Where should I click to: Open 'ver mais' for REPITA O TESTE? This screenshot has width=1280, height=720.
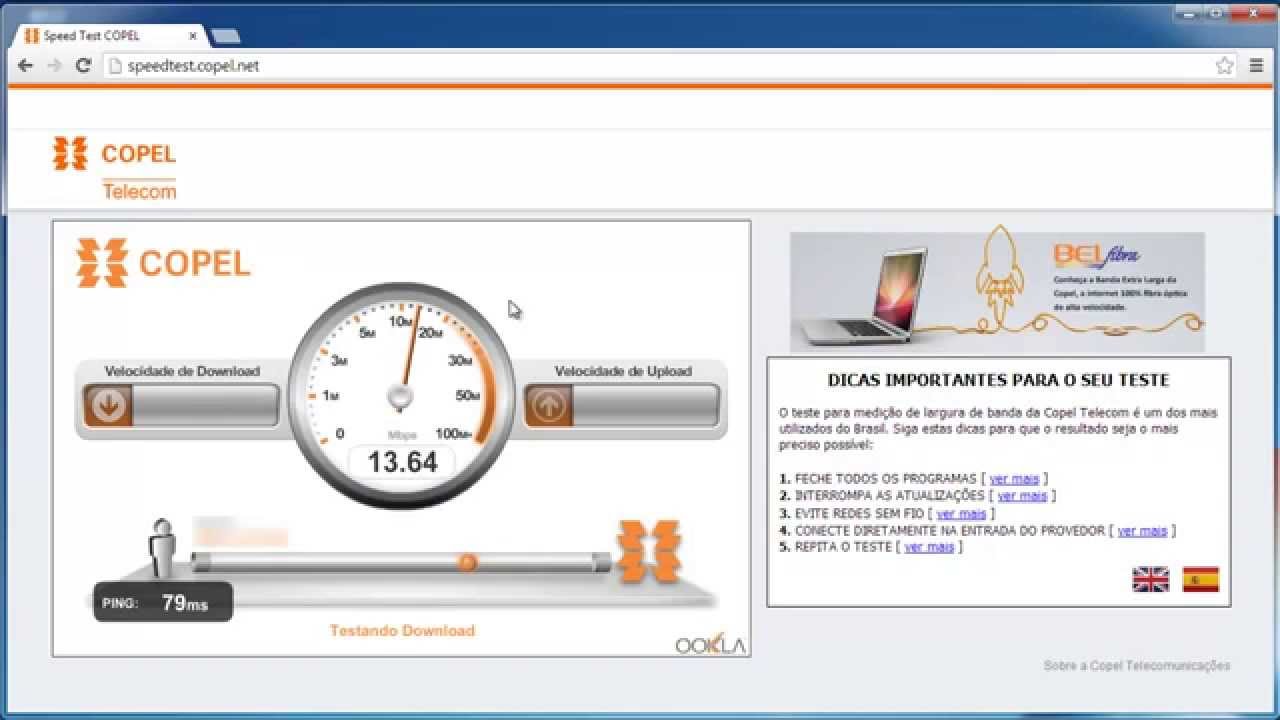point(929,547)
